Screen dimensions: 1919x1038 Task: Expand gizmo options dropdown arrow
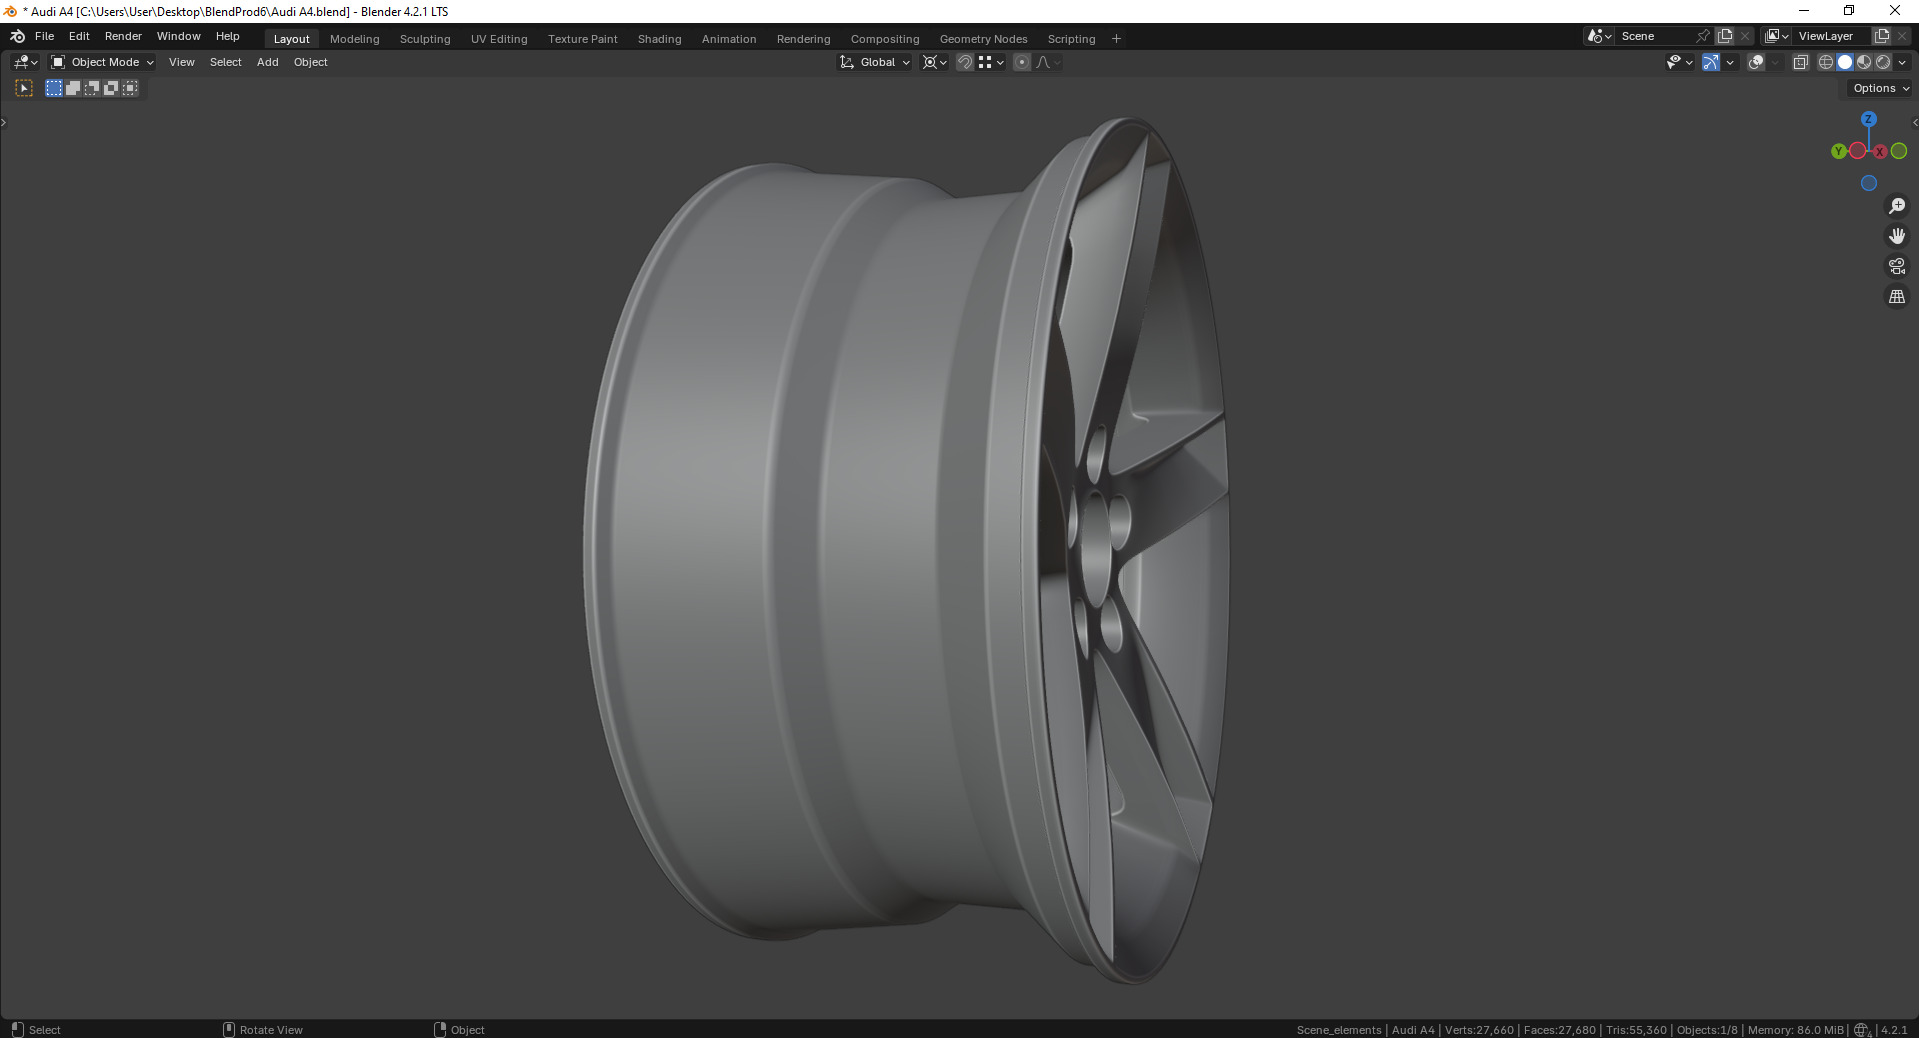coord(1730,62)
